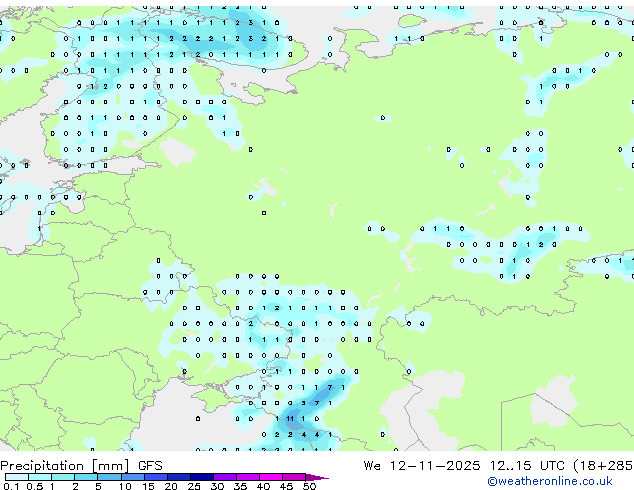Click the legend label "10"

pos(125,486)
